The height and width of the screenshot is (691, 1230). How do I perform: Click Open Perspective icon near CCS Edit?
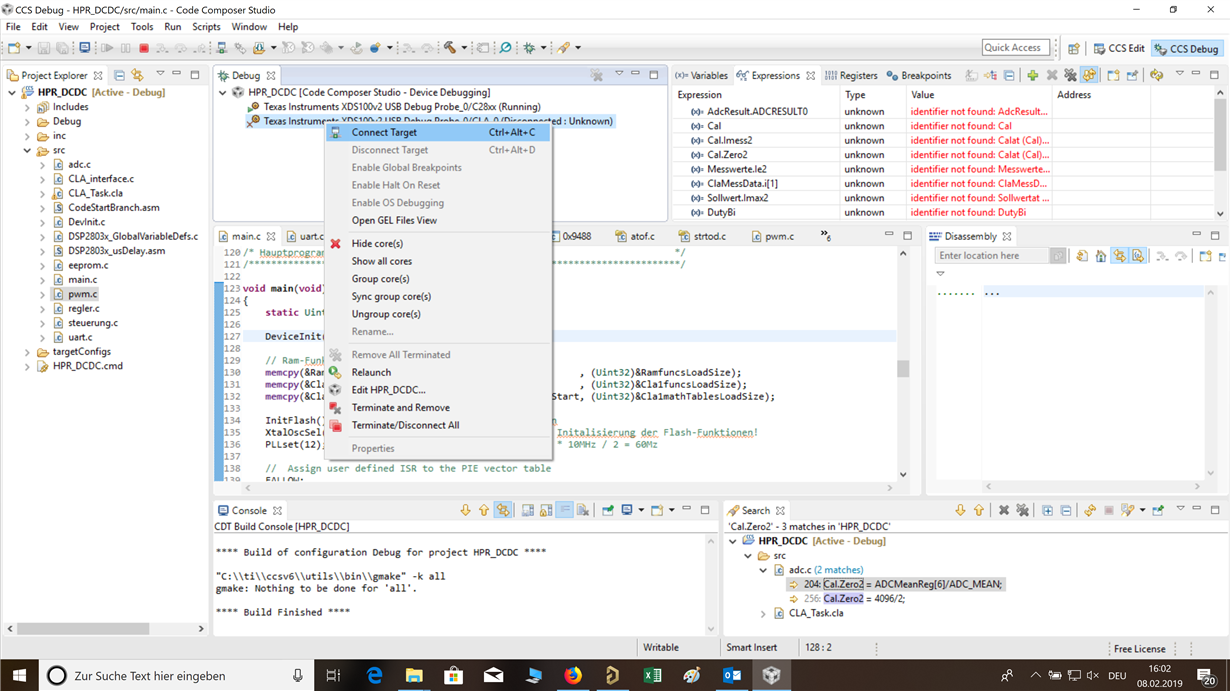click(1073, 48)
